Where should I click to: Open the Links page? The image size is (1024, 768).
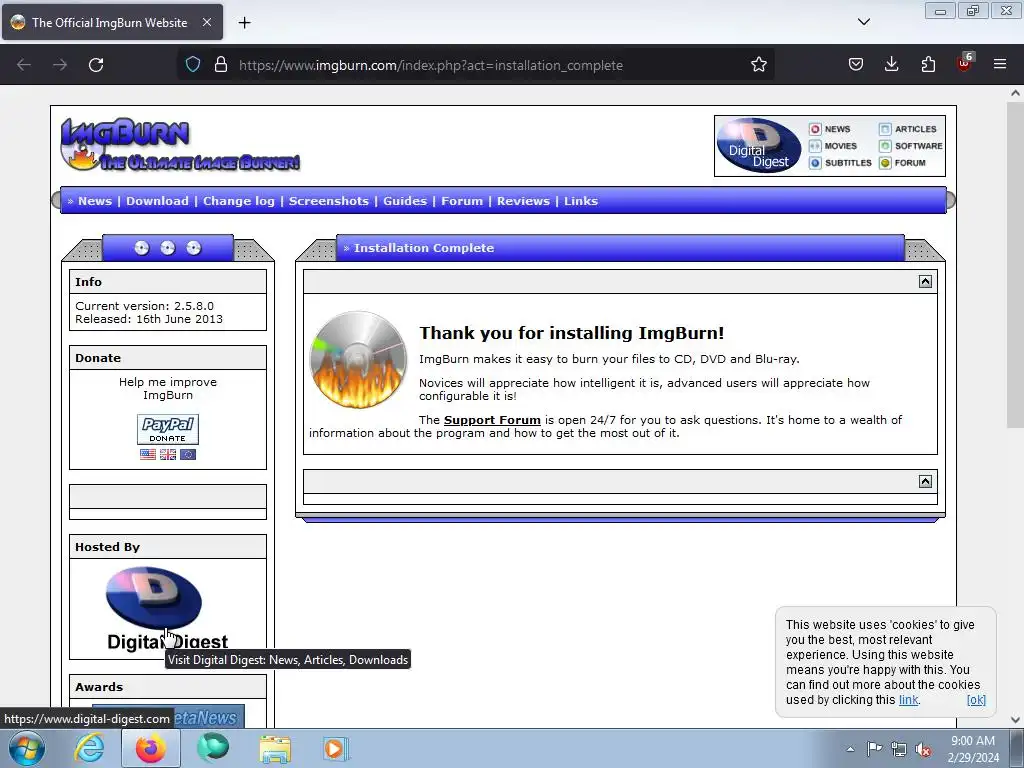click(581, 201)
